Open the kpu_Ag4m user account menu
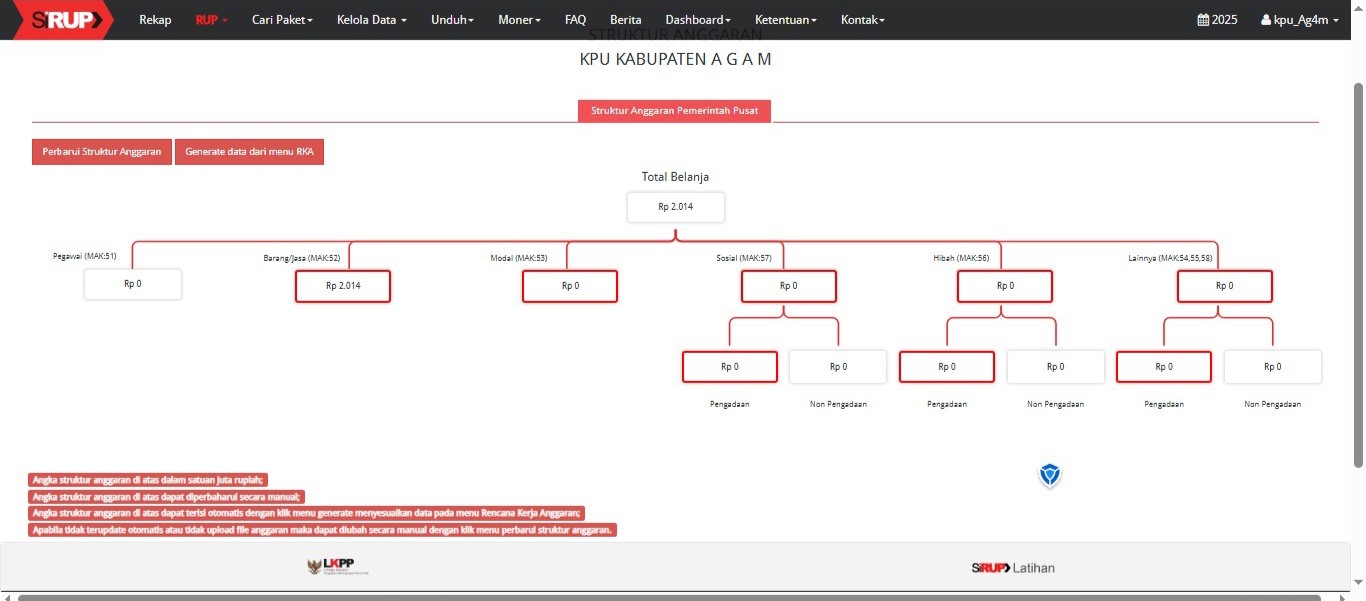This screenshot has width=1366, height=601. pyautogui.click(x=1299, y=20)
